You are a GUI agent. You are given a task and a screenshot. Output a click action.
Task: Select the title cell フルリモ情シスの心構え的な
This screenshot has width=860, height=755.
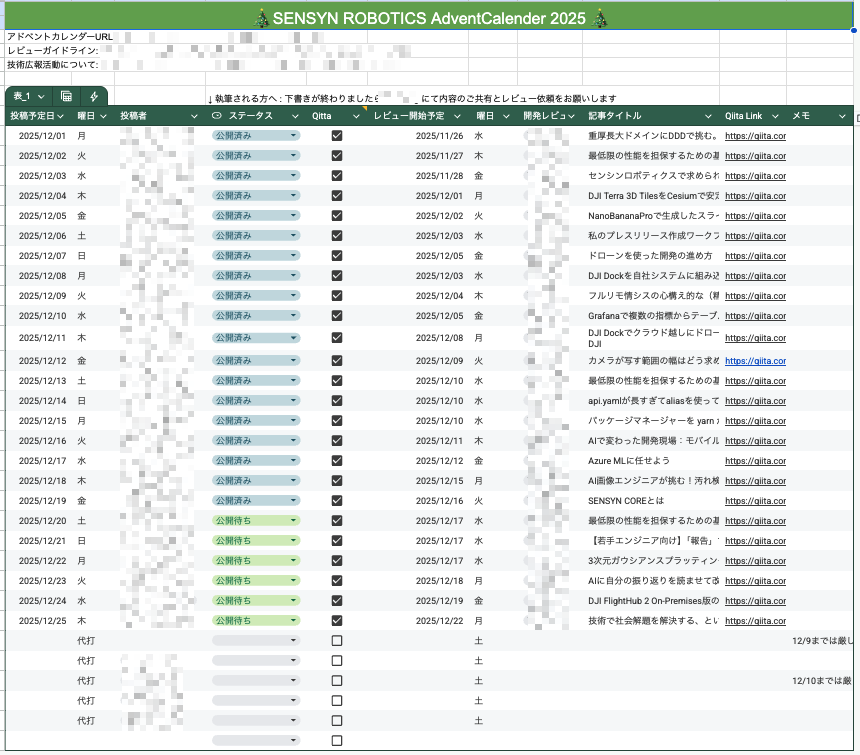(653, 296)
